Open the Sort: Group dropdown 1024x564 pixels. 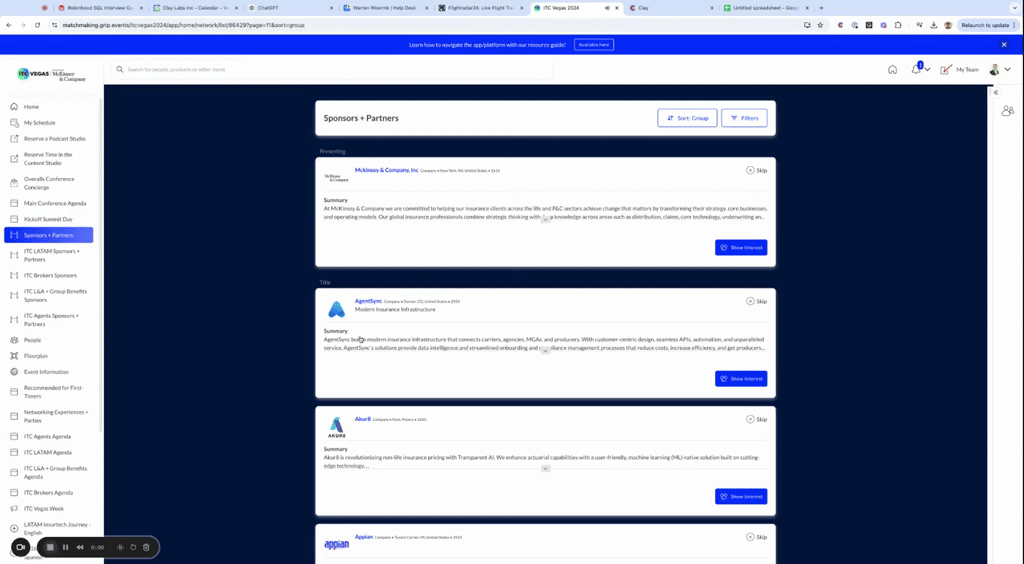click(x=687, y=118)
